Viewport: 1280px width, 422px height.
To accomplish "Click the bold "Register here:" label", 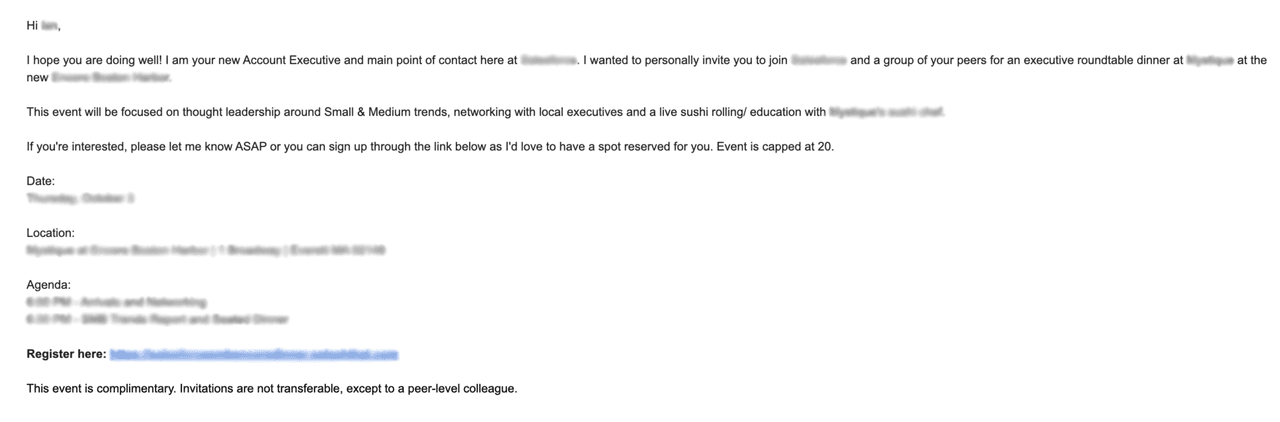I will click(66, 354).
